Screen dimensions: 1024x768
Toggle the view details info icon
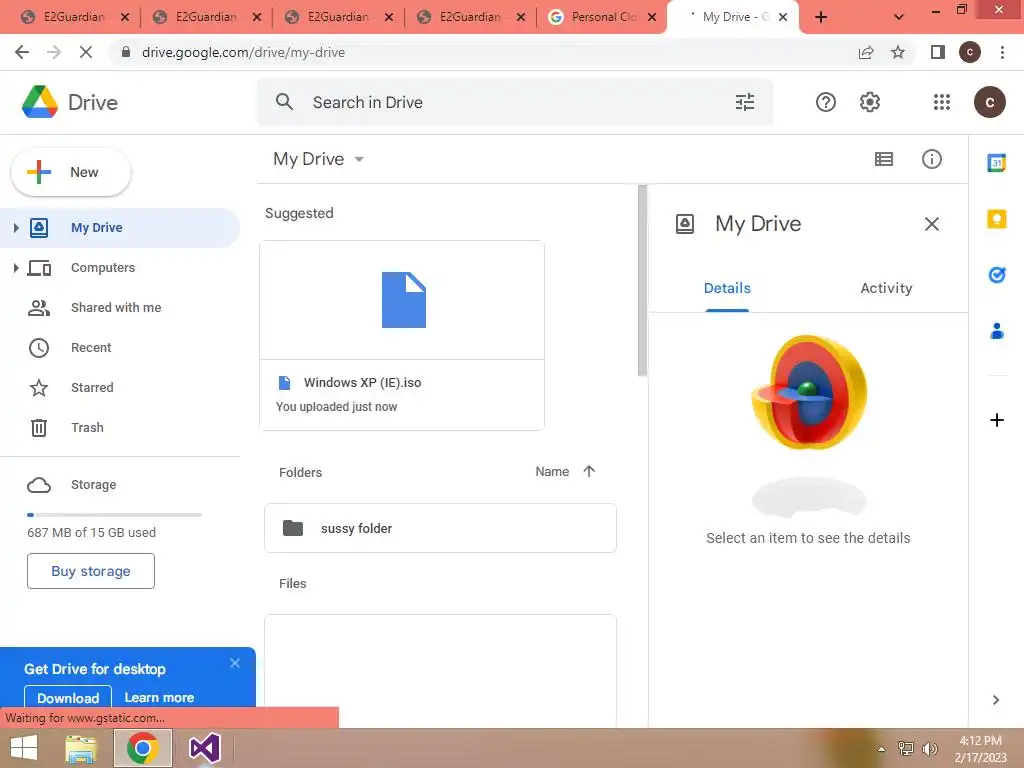[x=931, y=159]
